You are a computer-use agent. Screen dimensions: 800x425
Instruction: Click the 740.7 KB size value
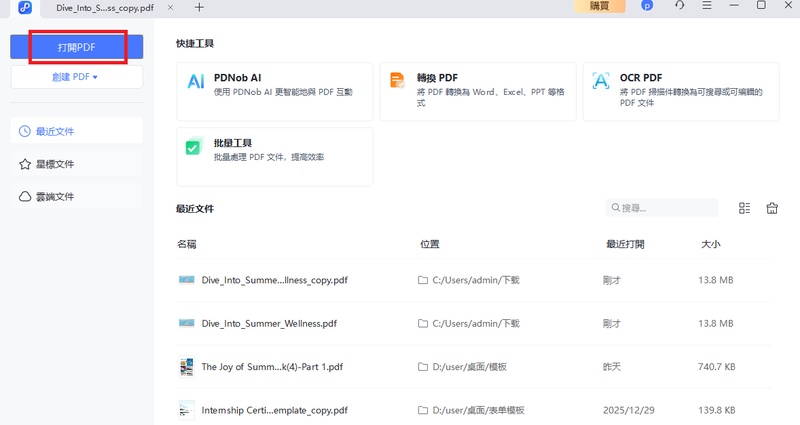716,367
